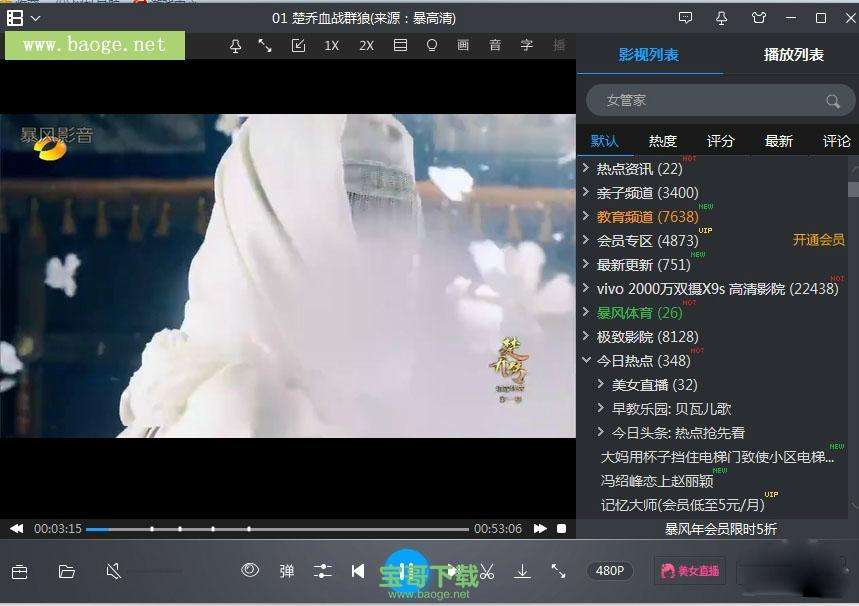This screenshot has height=606, width=859.
Task: Click the video progress seek bar
Action: coord(277,529)
